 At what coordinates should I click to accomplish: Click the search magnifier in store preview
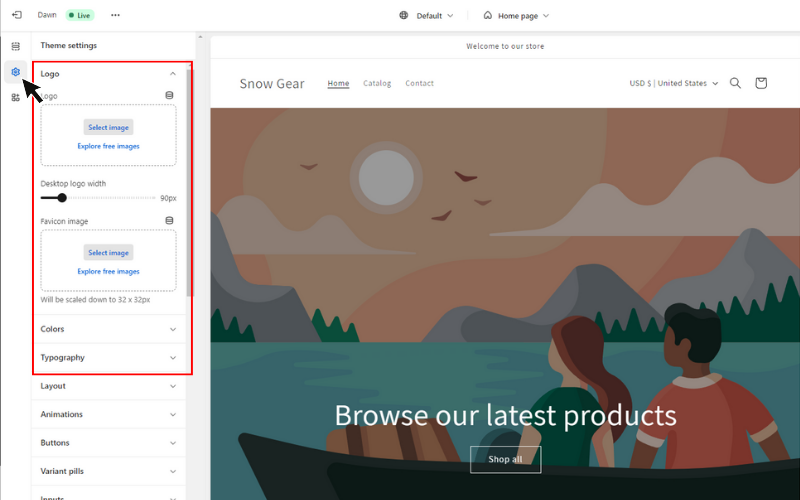[735, 83]
